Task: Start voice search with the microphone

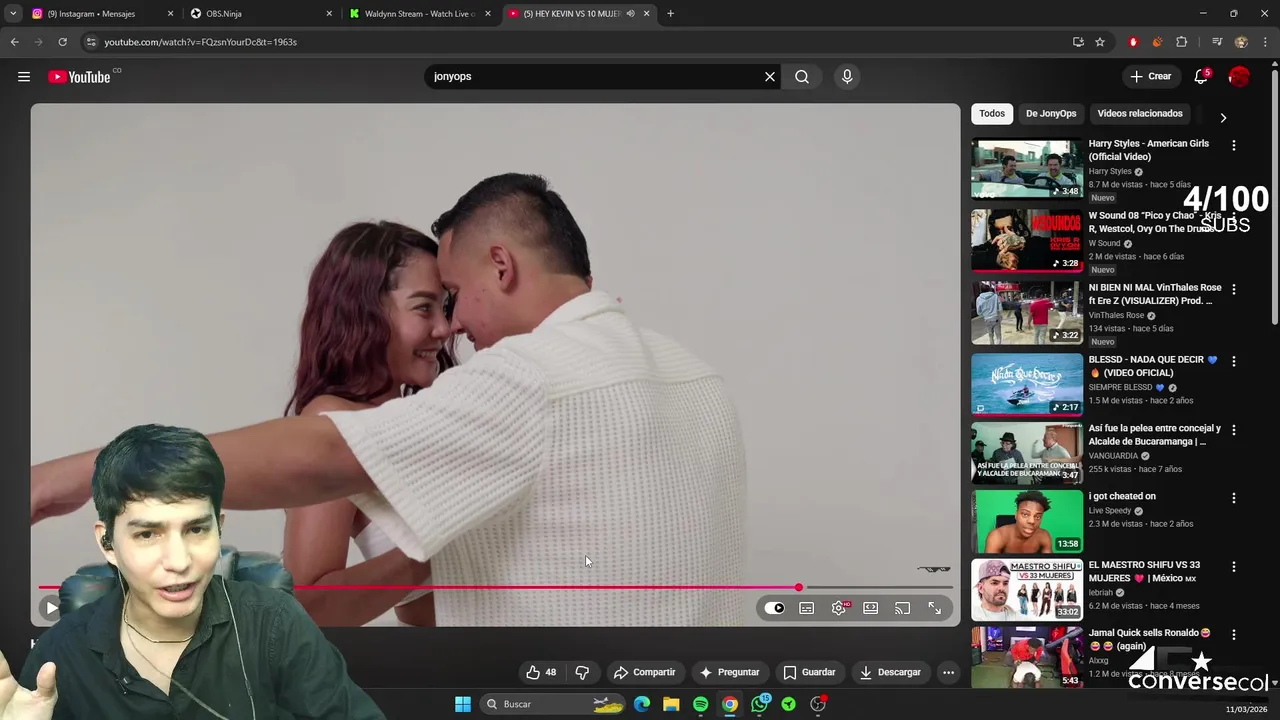Action: click(x=847, y=77)
